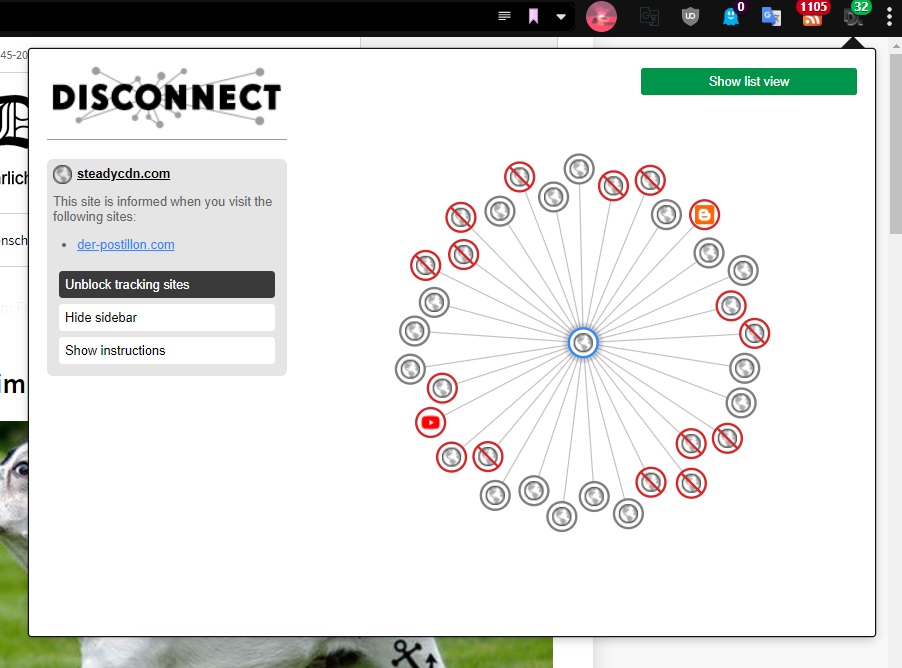Select the red YouTube node in graph
This screenshot has width=902, height=668.
click(430, 423)
